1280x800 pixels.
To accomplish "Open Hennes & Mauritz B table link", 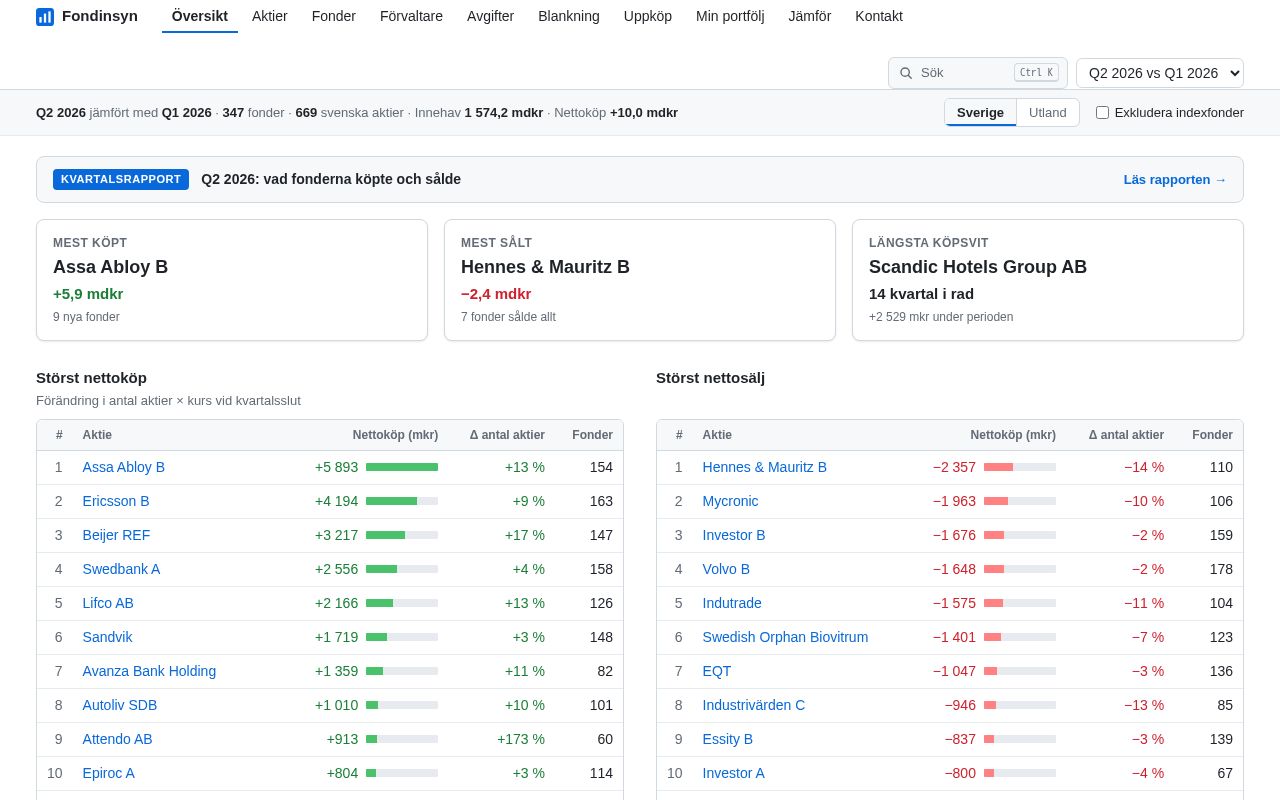I will point(765,467).
